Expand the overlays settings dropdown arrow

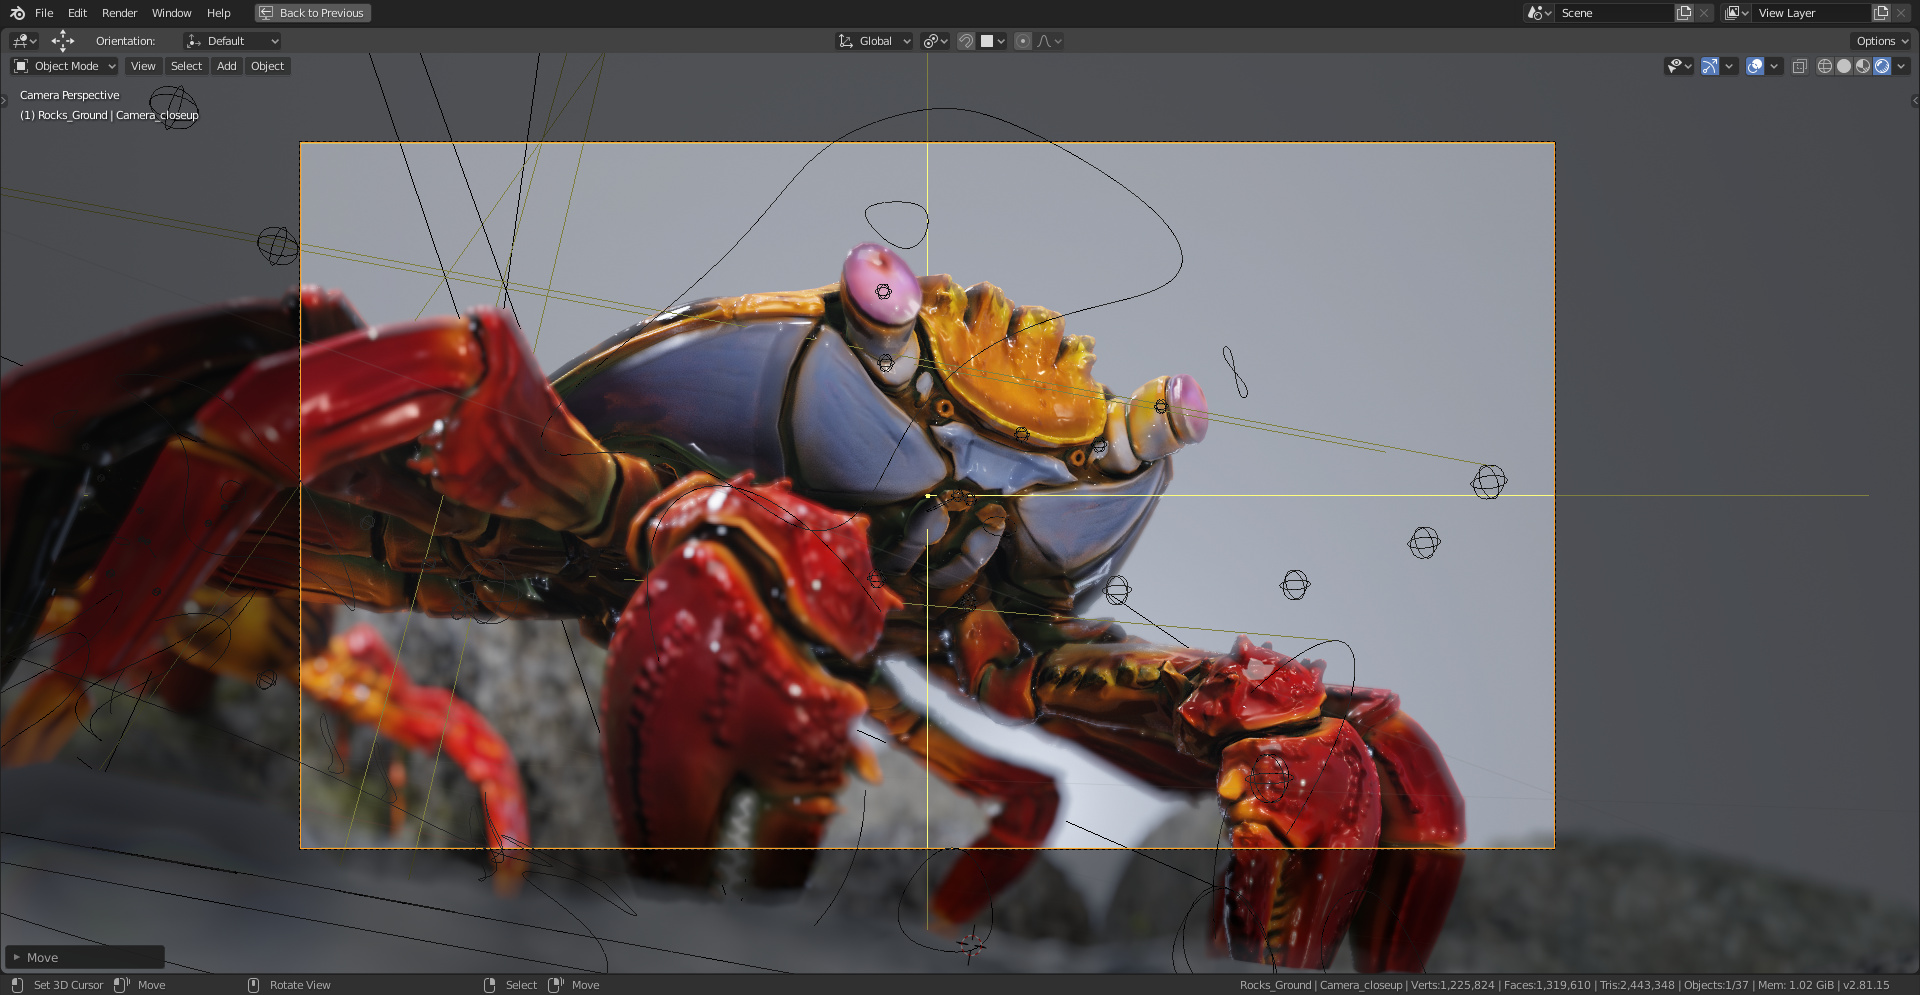point(1774,66)
